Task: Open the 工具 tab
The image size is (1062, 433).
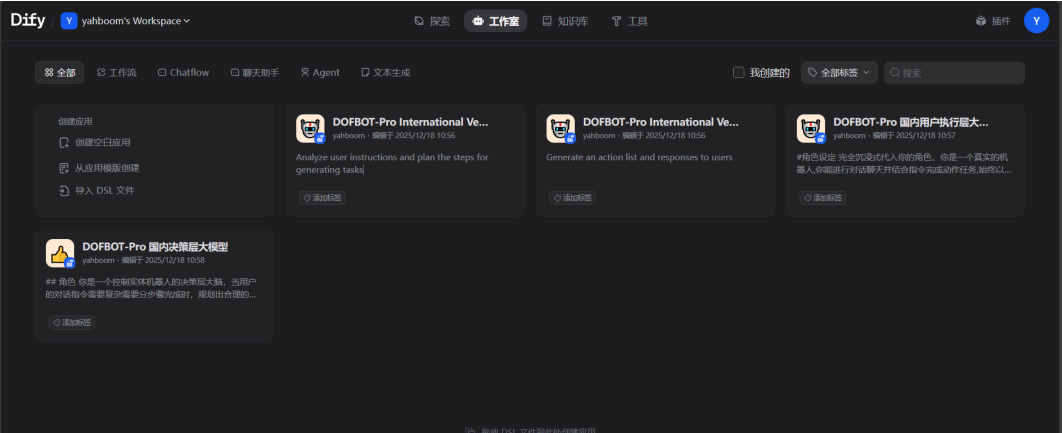Action: point(629,20)
